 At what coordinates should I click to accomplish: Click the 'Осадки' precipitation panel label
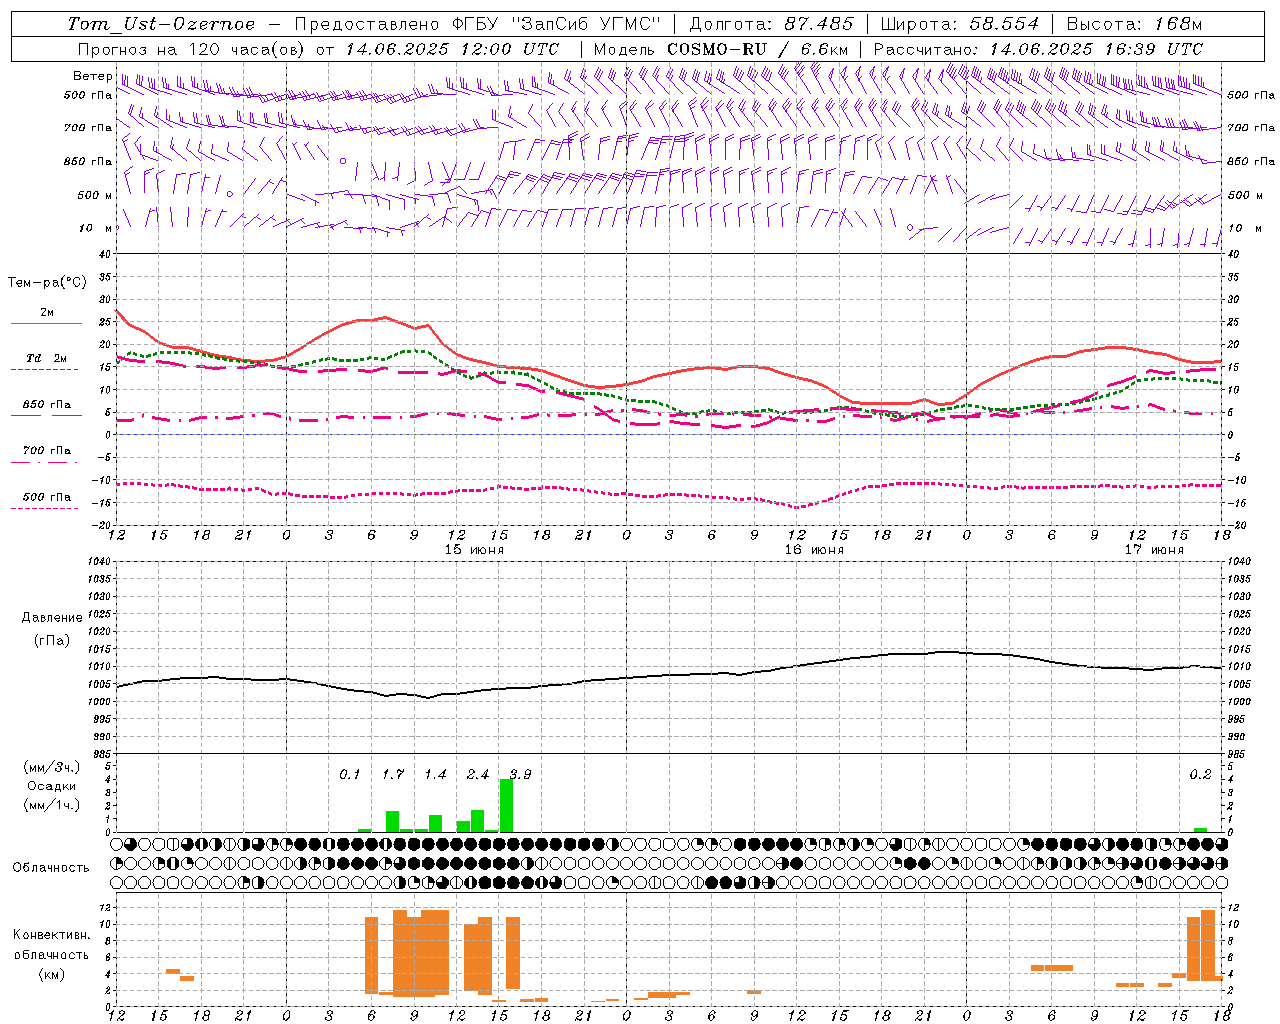pyautogui.click(x=52, y=786)
